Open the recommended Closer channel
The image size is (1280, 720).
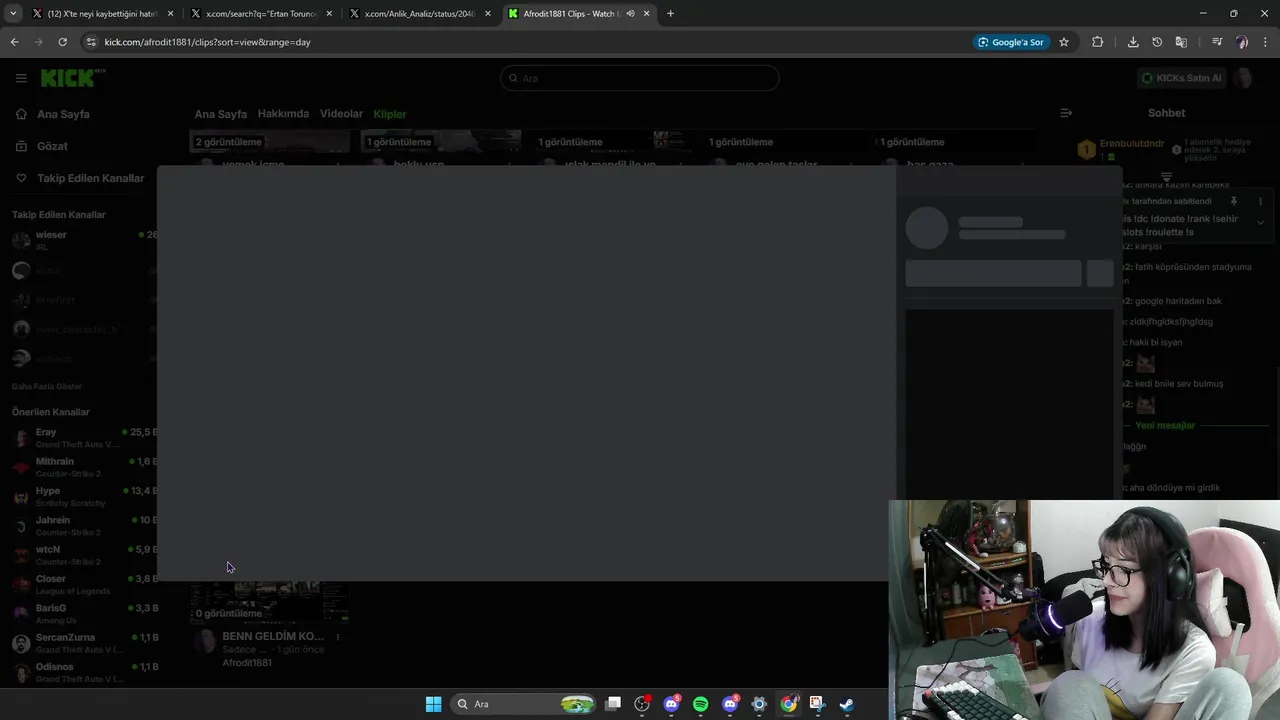coord(84,585)
